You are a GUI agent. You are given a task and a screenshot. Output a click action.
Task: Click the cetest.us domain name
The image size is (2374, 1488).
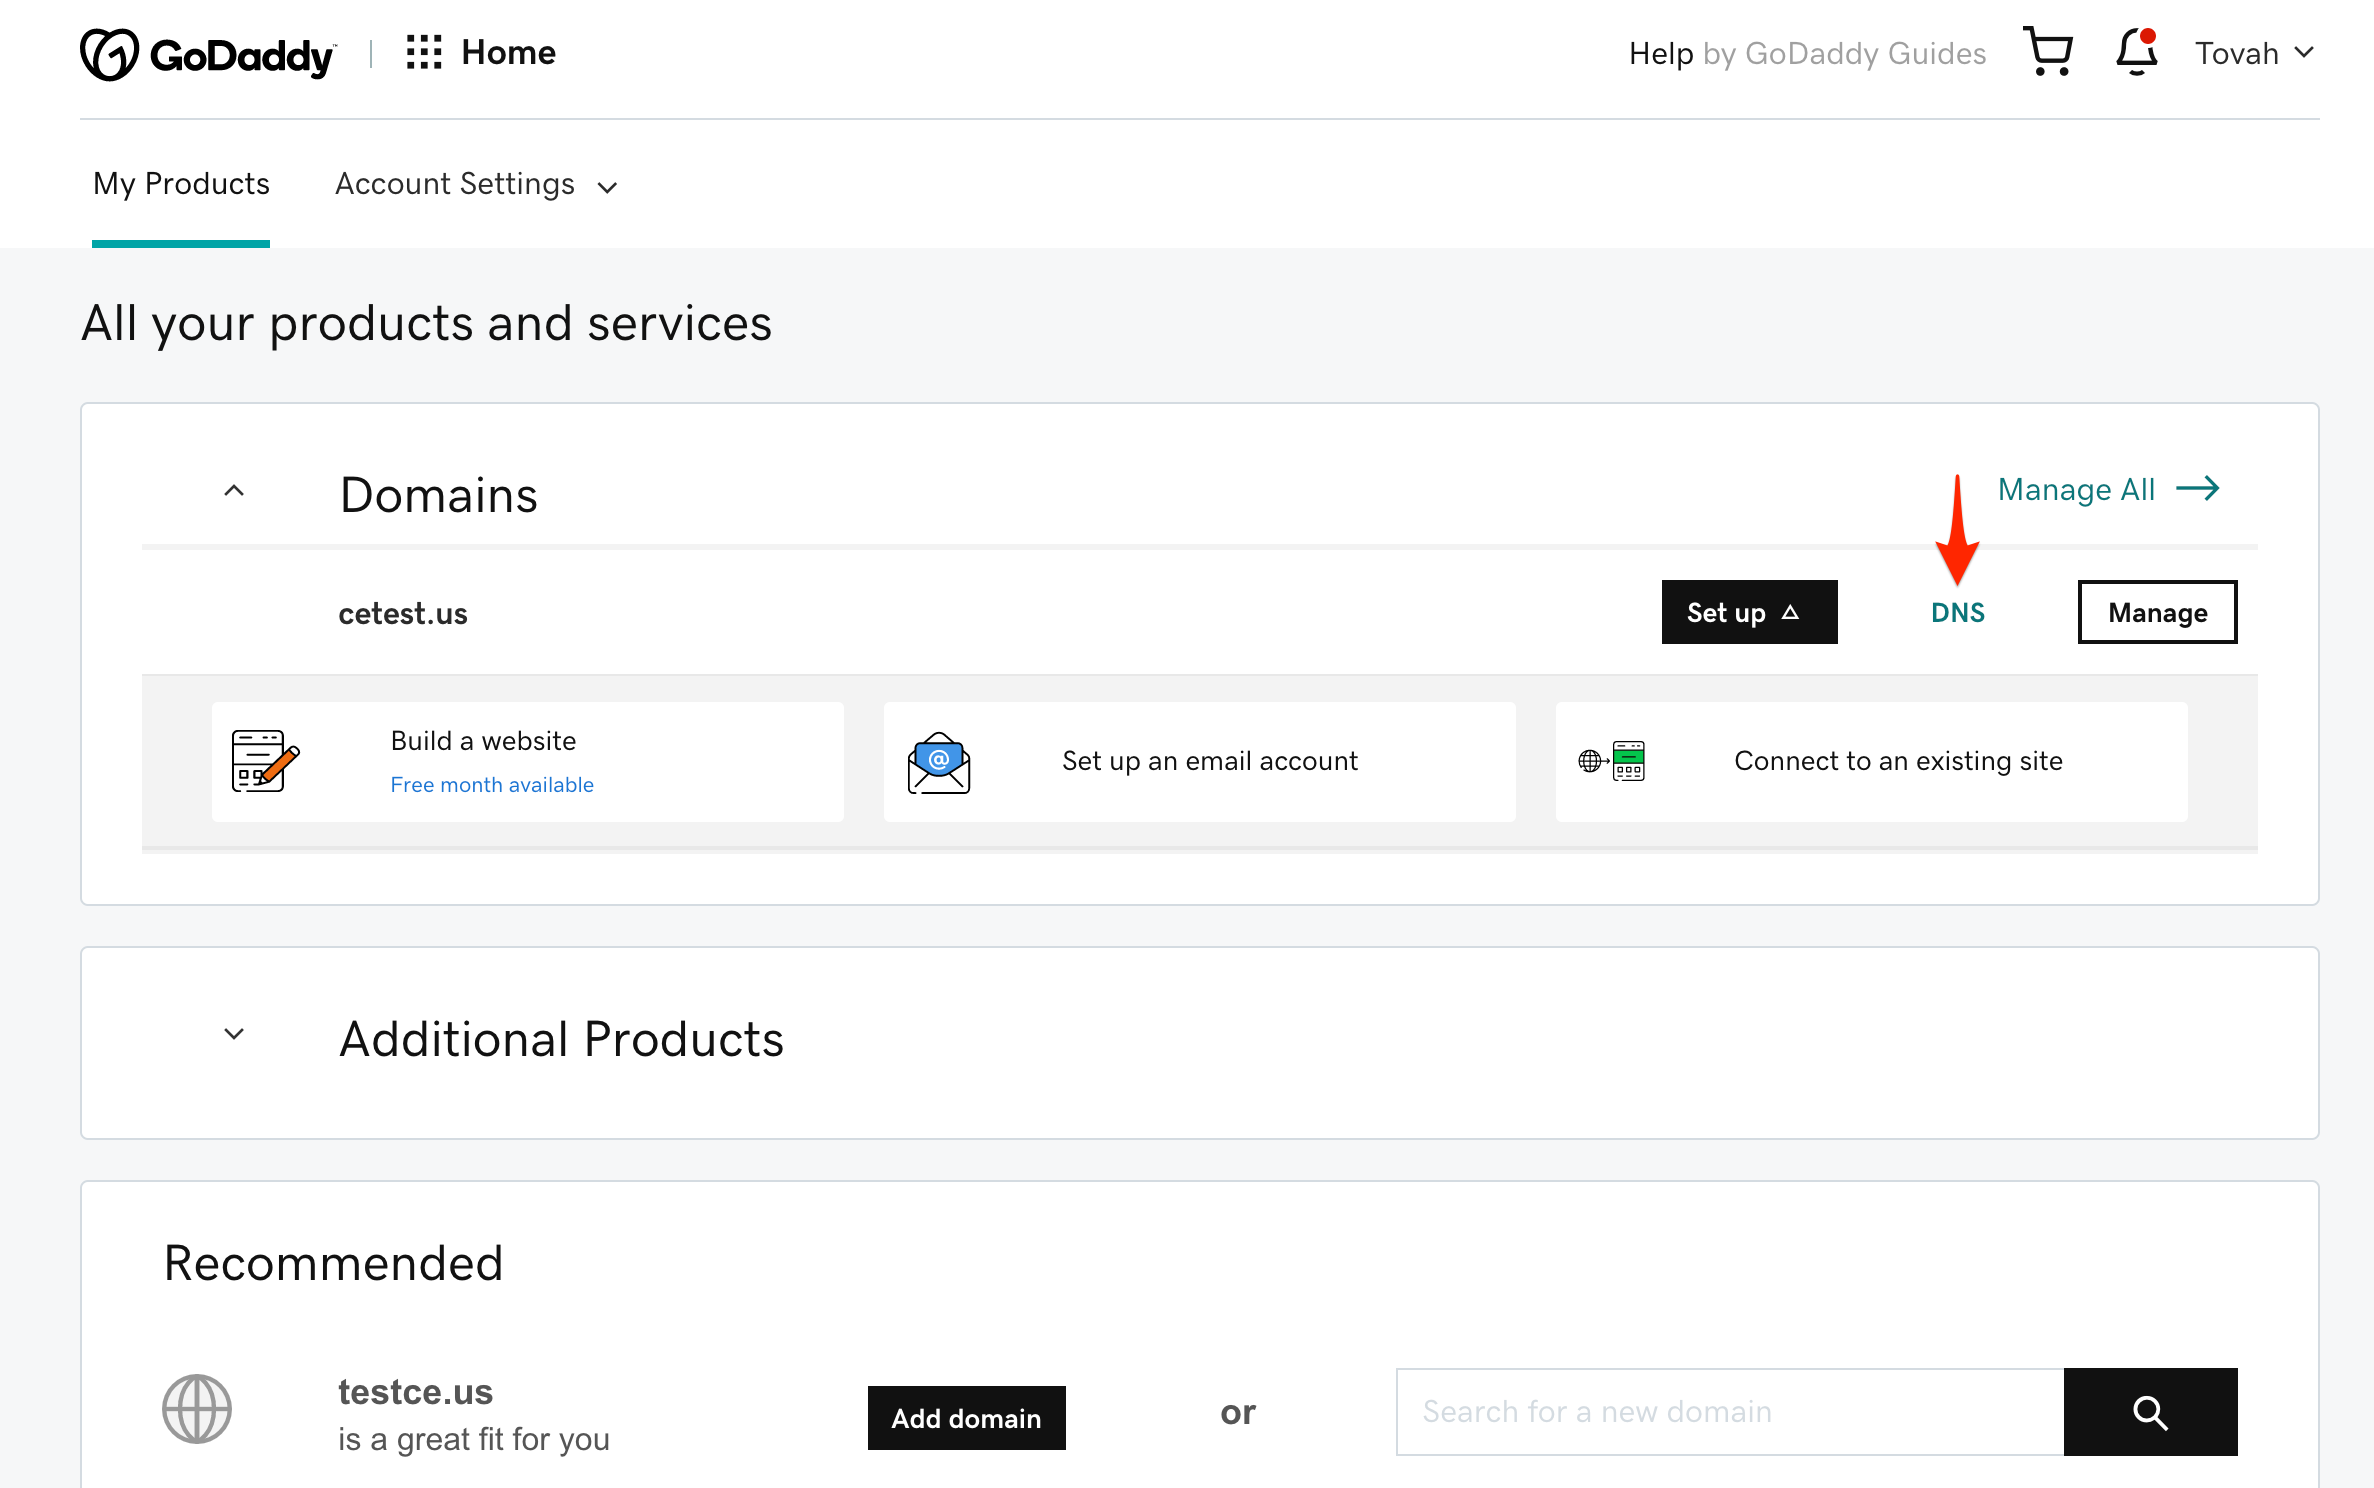point(403,613)
